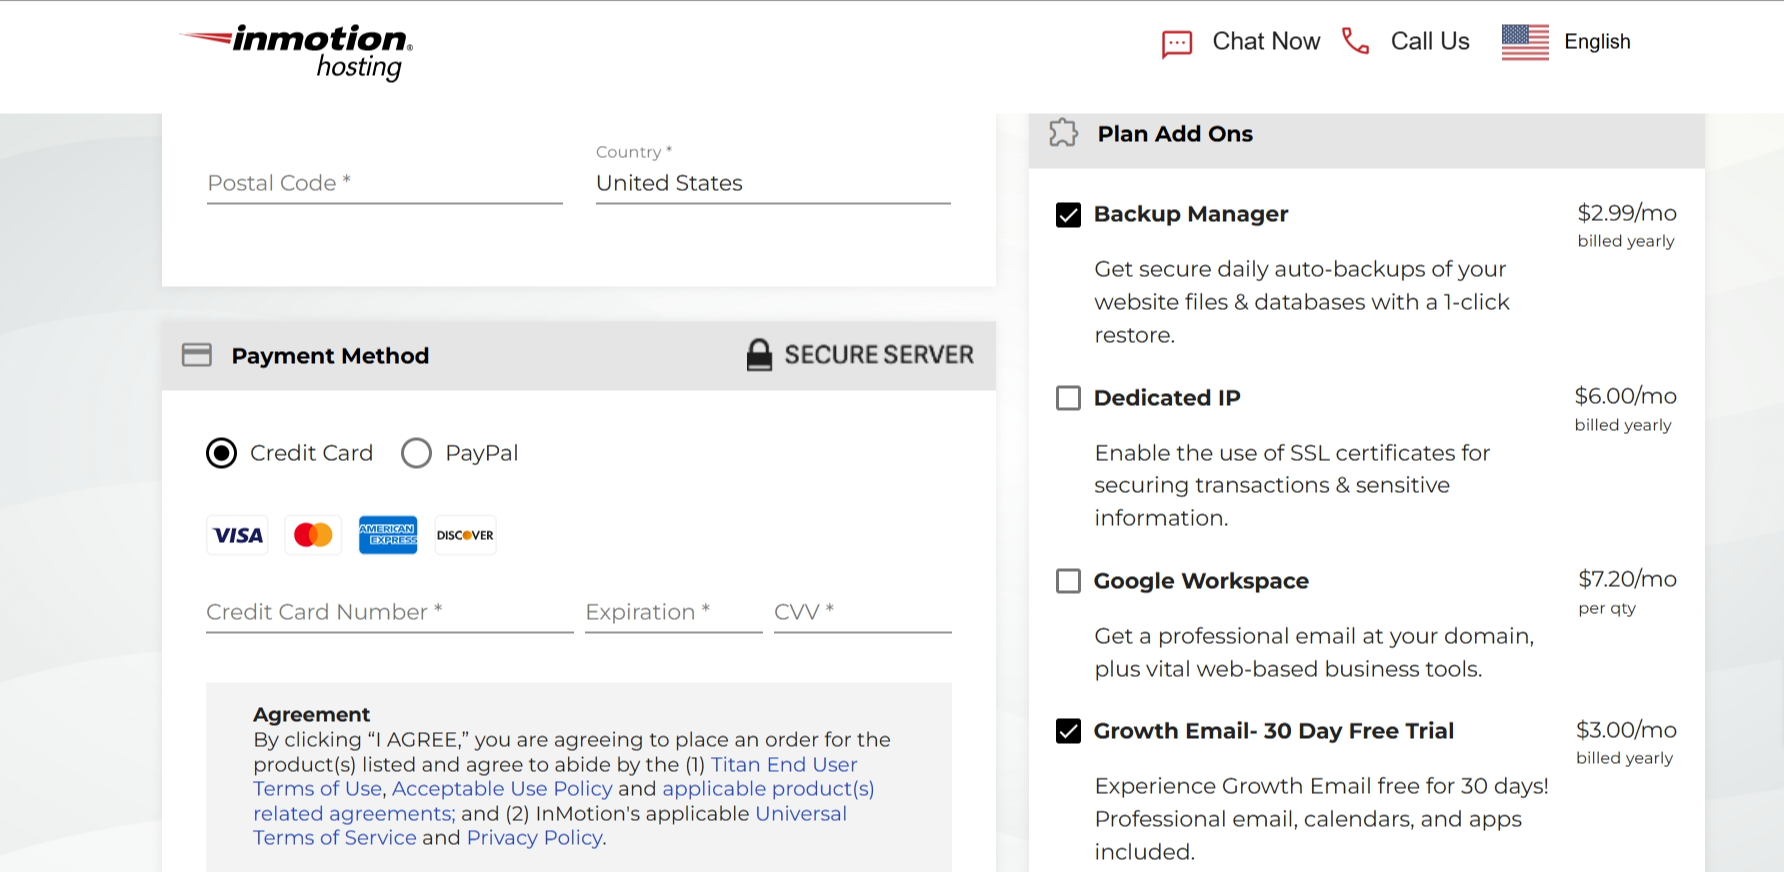Open the Acceptable Use Policy link
Image resolution: width=1784 pixels, height=872 pixels.
click(502, 789)
